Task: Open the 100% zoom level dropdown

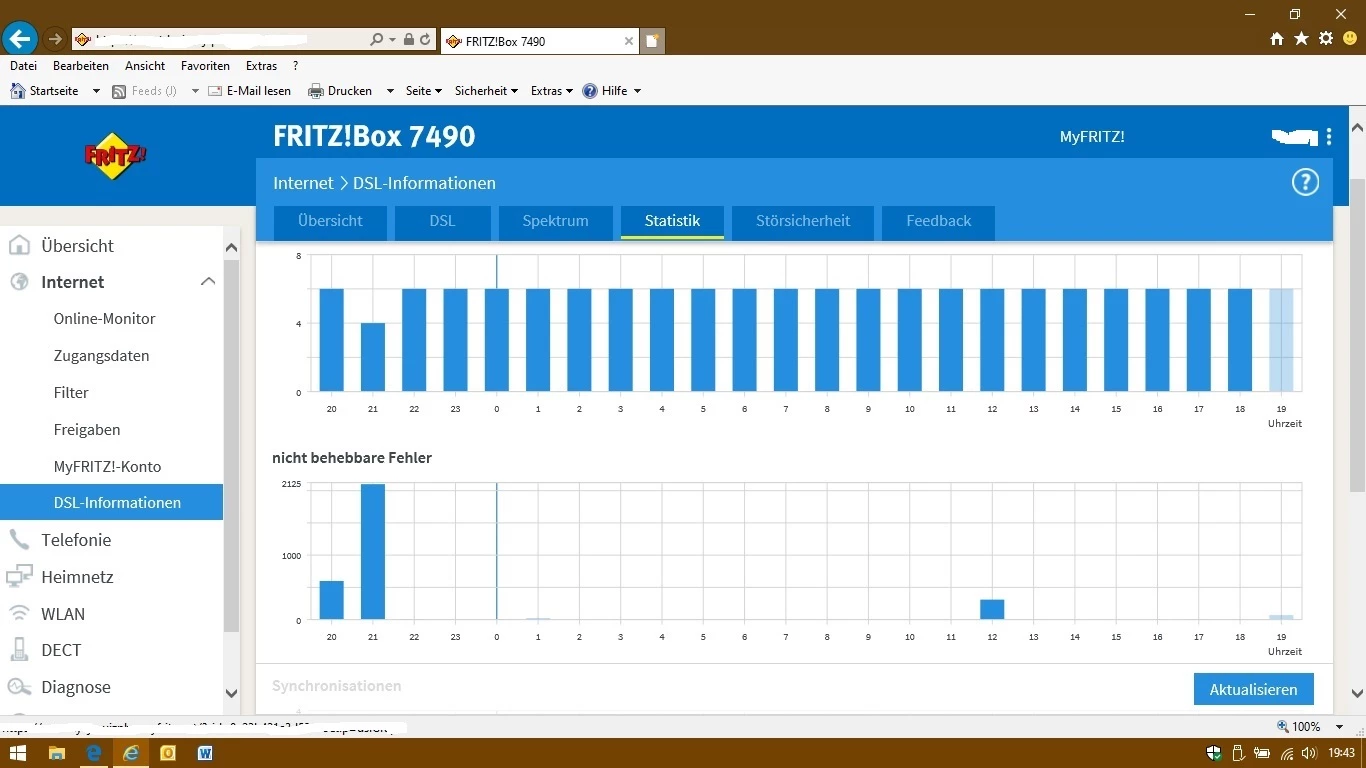Action: pos(1341,727)
